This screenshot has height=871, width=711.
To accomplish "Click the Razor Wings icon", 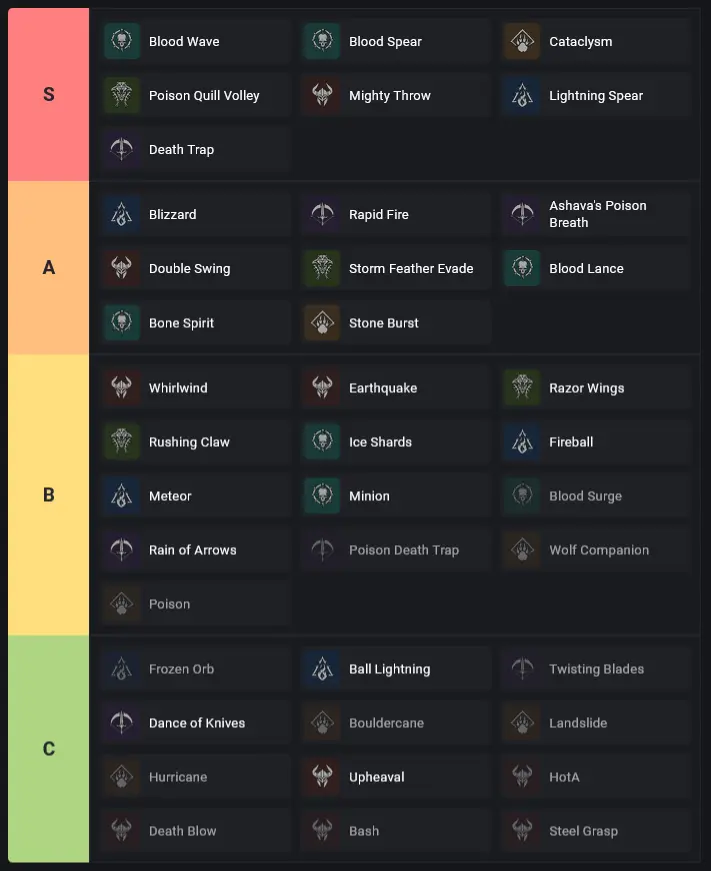I will click(521, 388).
